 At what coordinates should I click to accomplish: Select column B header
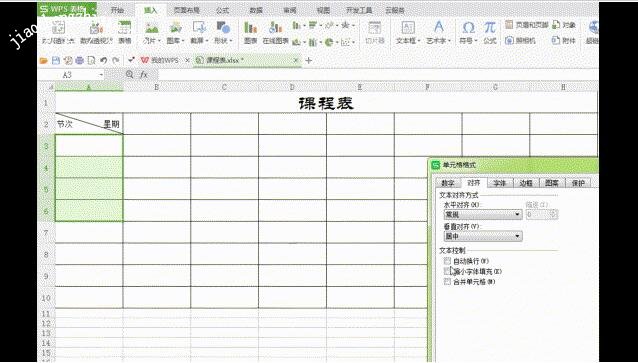tap(157, 87)
